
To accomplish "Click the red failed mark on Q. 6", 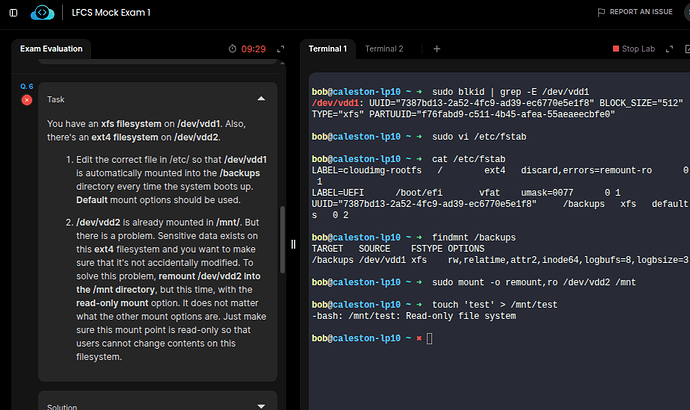I will click(27, 100).
